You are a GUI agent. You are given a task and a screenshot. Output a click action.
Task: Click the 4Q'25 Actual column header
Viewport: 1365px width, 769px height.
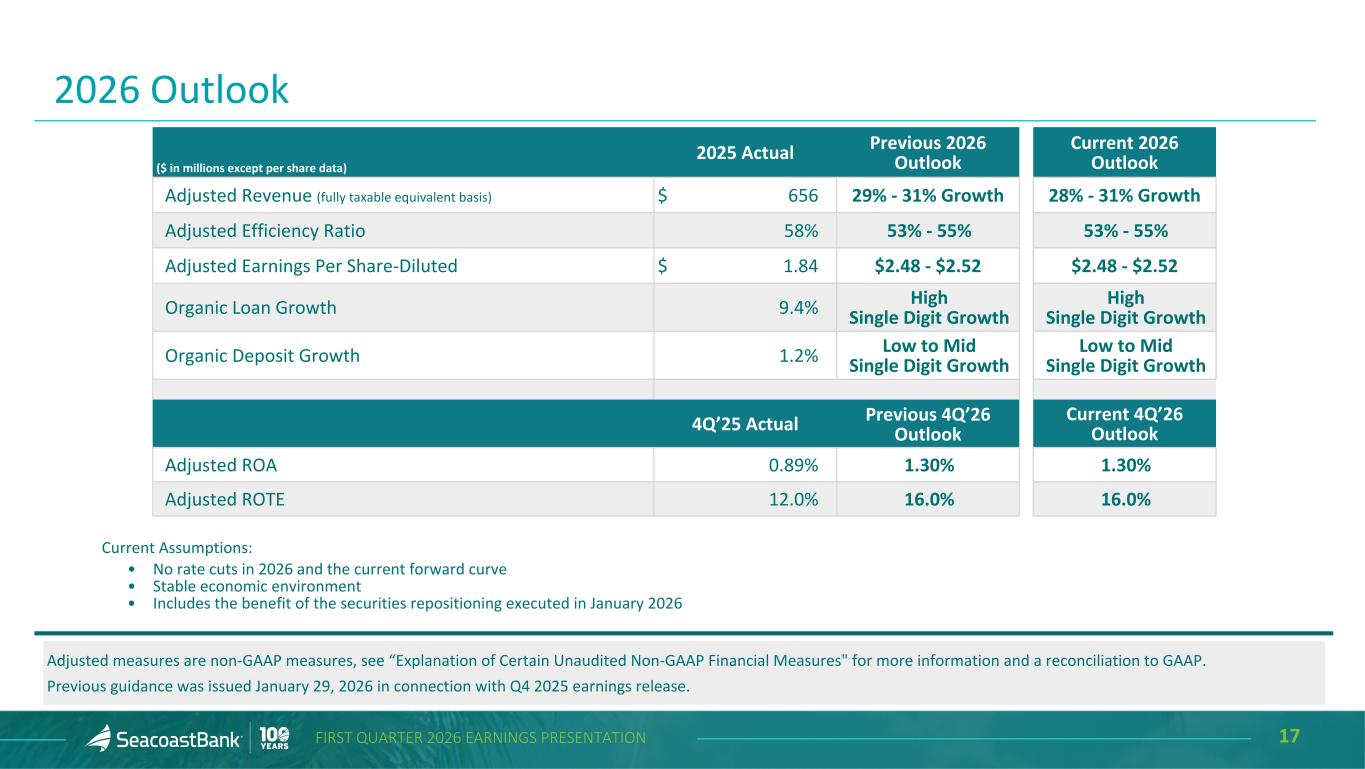point(745,424)
